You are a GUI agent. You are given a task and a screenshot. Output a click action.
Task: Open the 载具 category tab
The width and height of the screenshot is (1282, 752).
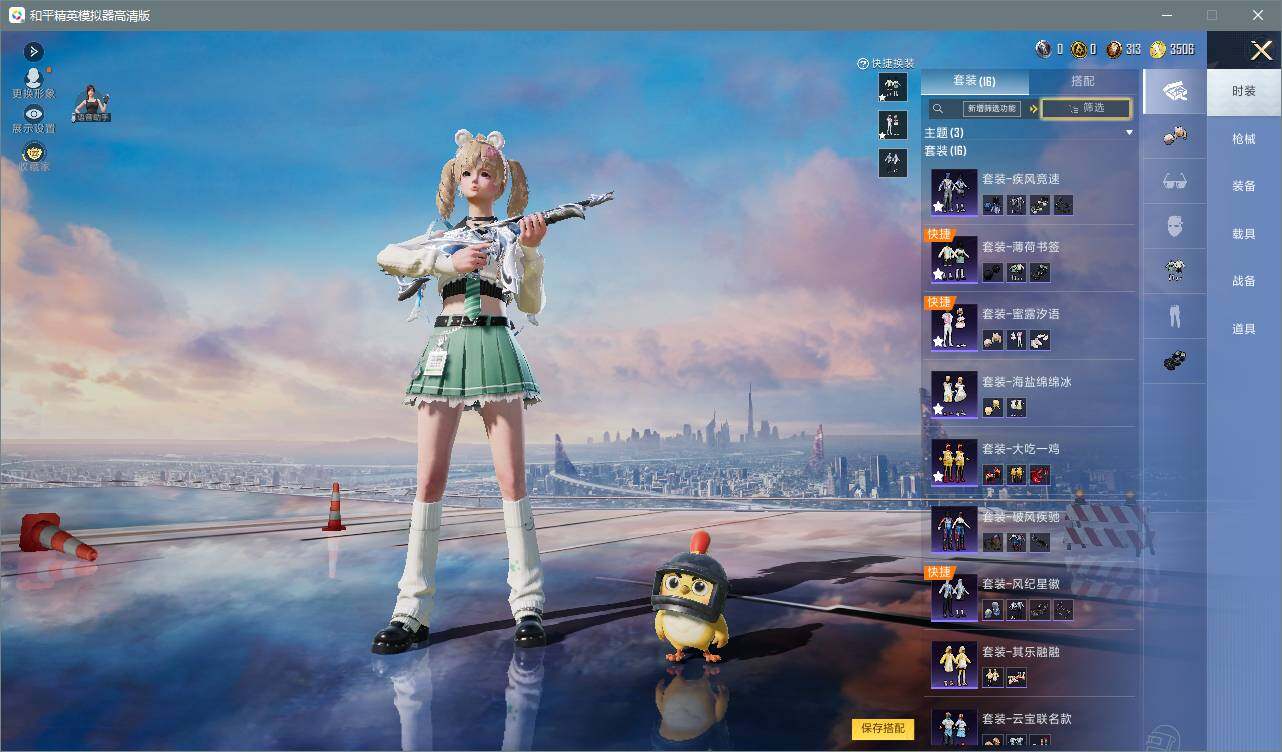(x=1244, y=234)
